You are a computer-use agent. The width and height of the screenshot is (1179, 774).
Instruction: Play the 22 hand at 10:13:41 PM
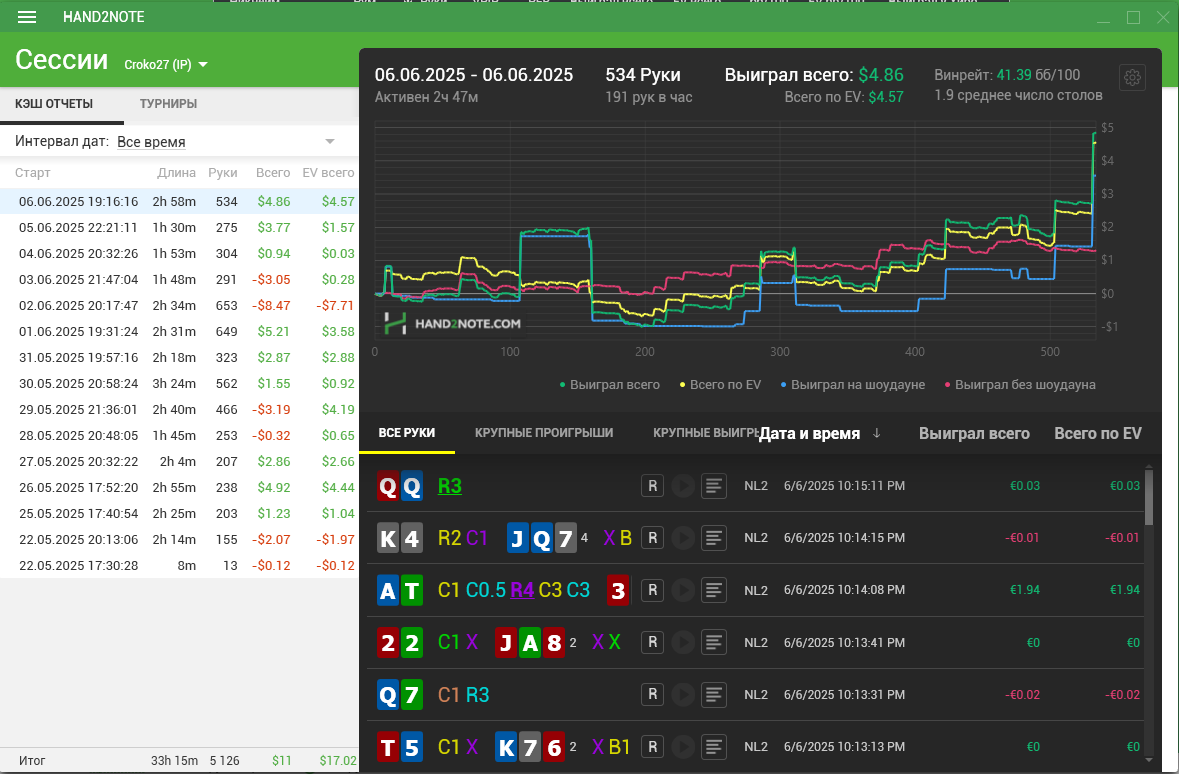coord(683,642)
